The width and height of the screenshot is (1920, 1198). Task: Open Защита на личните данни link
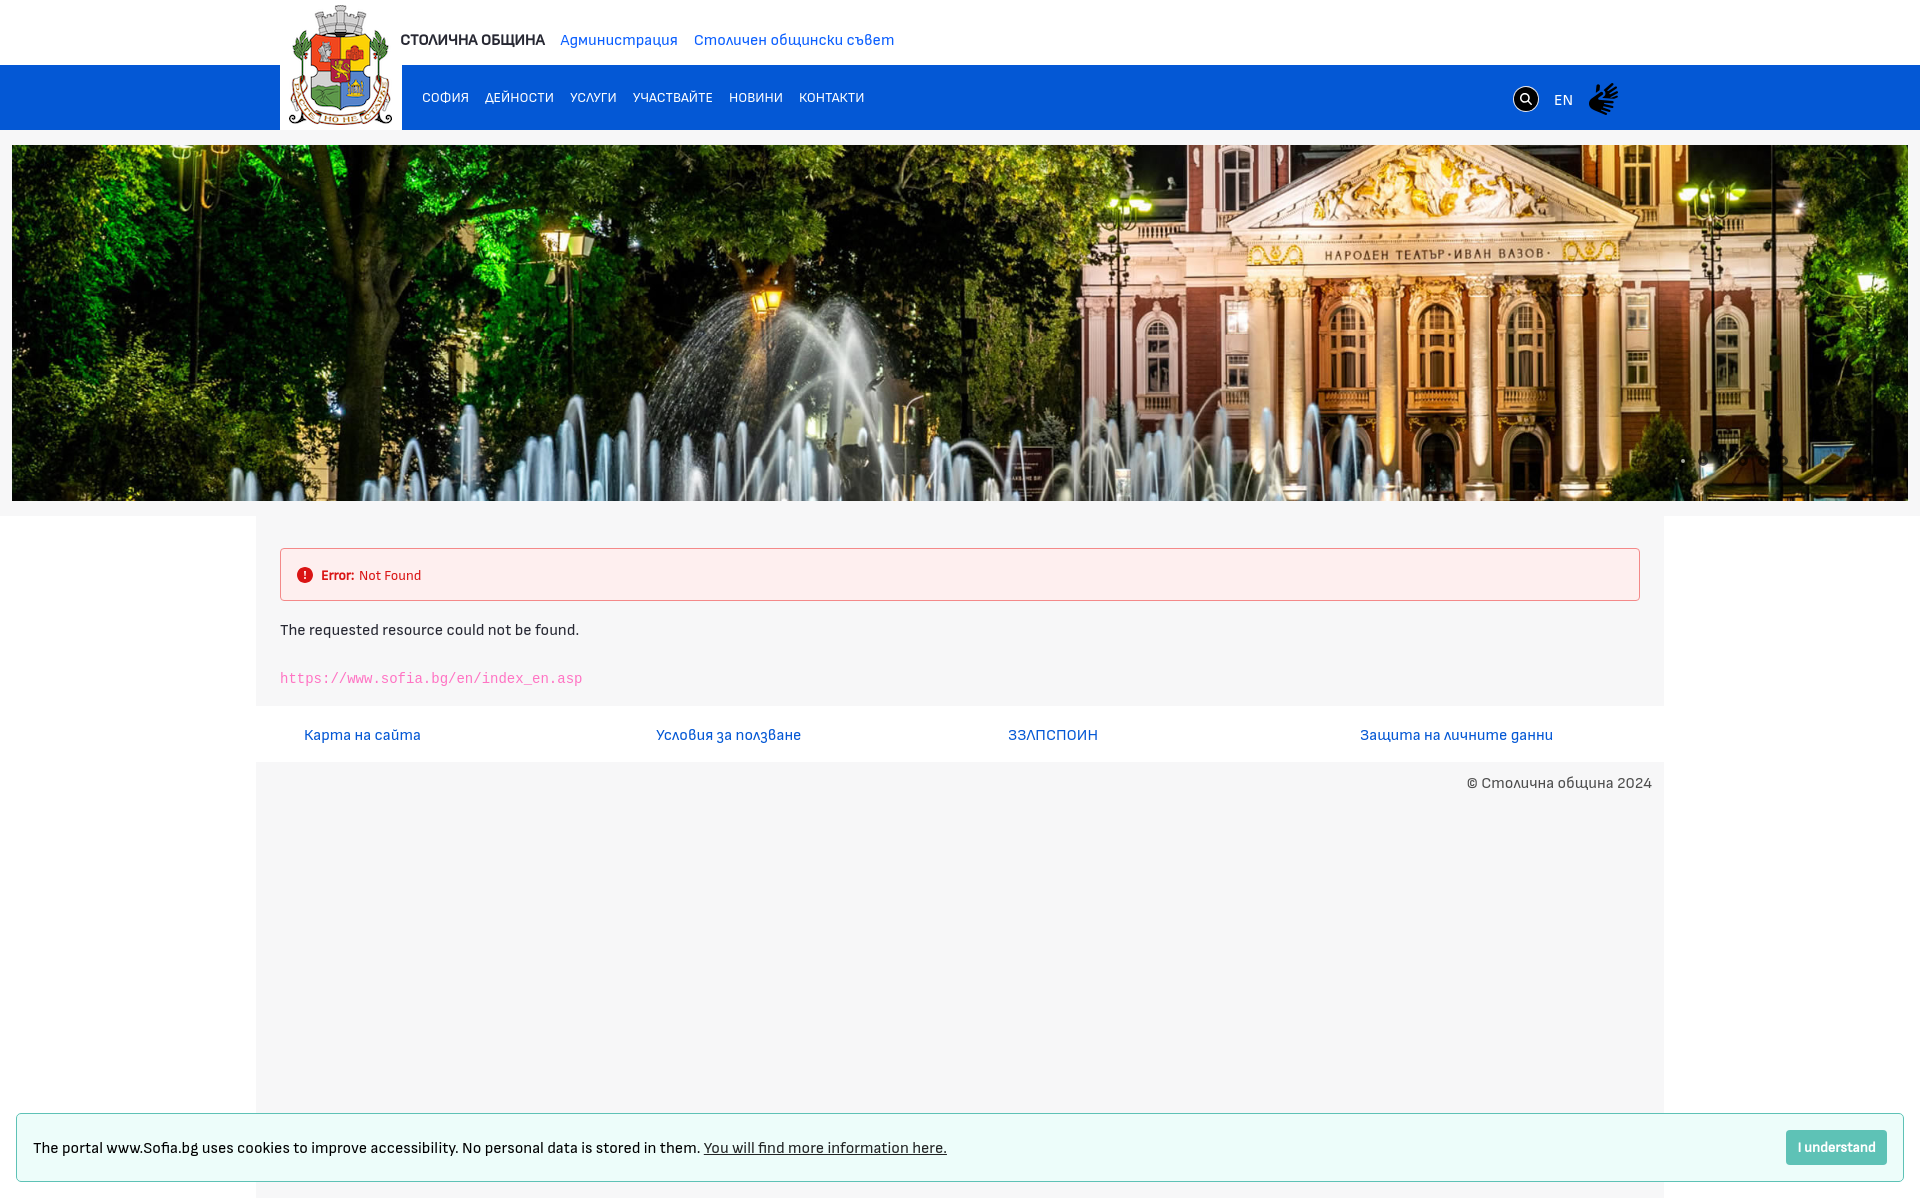1455,735
